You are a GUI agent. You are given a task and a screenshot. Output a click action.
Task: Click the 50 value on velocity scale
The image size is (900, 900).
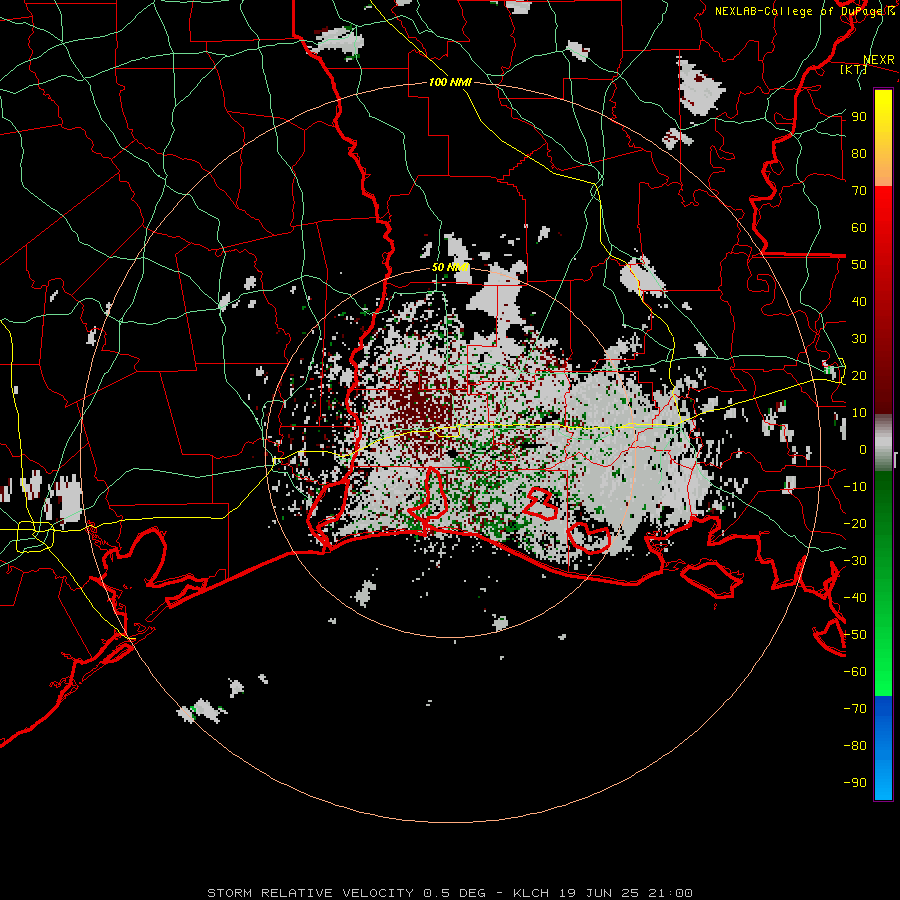859,265
